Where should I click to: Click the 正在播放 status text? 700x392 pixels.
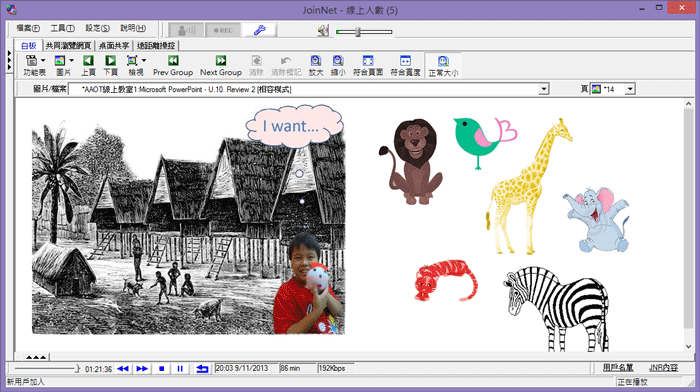(633, 382)
